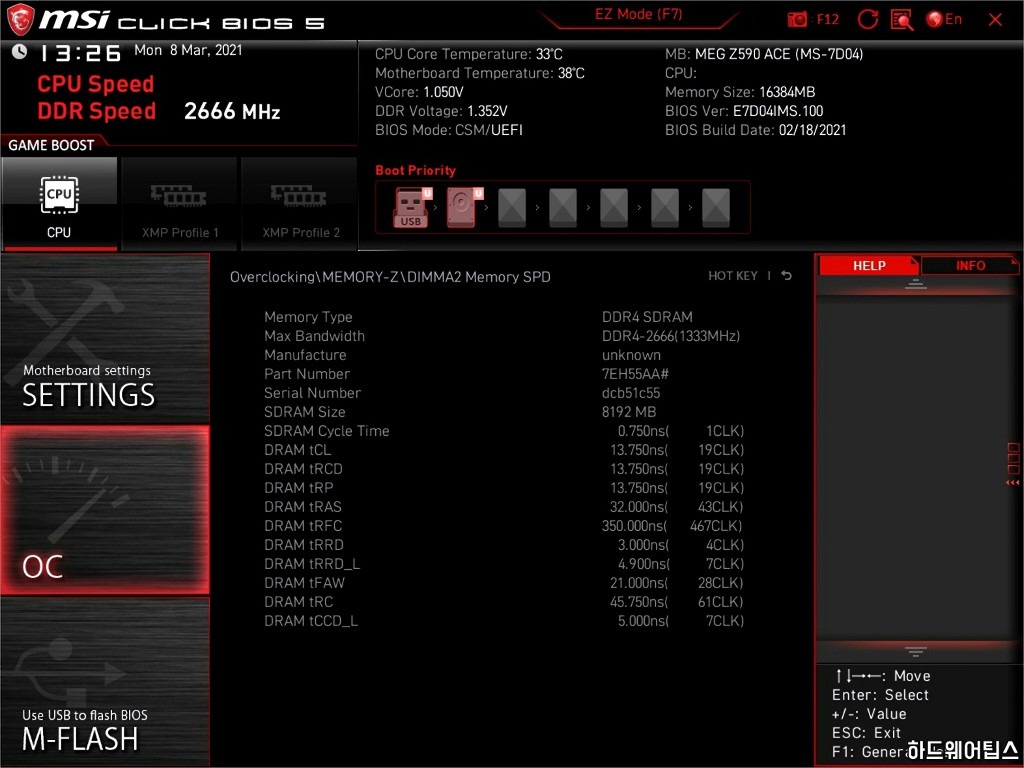The image size is (1024, 768).
Task: Click the DDR Speed 2666 MHz readout
Action: pyautogui.click(x=159, y=111)
